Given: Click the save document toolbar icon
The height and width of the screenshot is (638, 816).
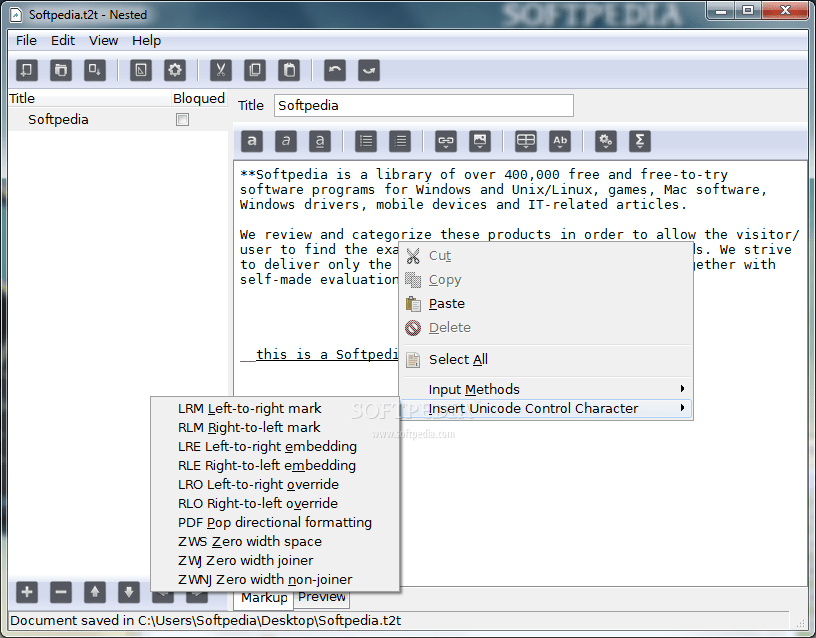Looking at the screenshot, I should point(95,70).
